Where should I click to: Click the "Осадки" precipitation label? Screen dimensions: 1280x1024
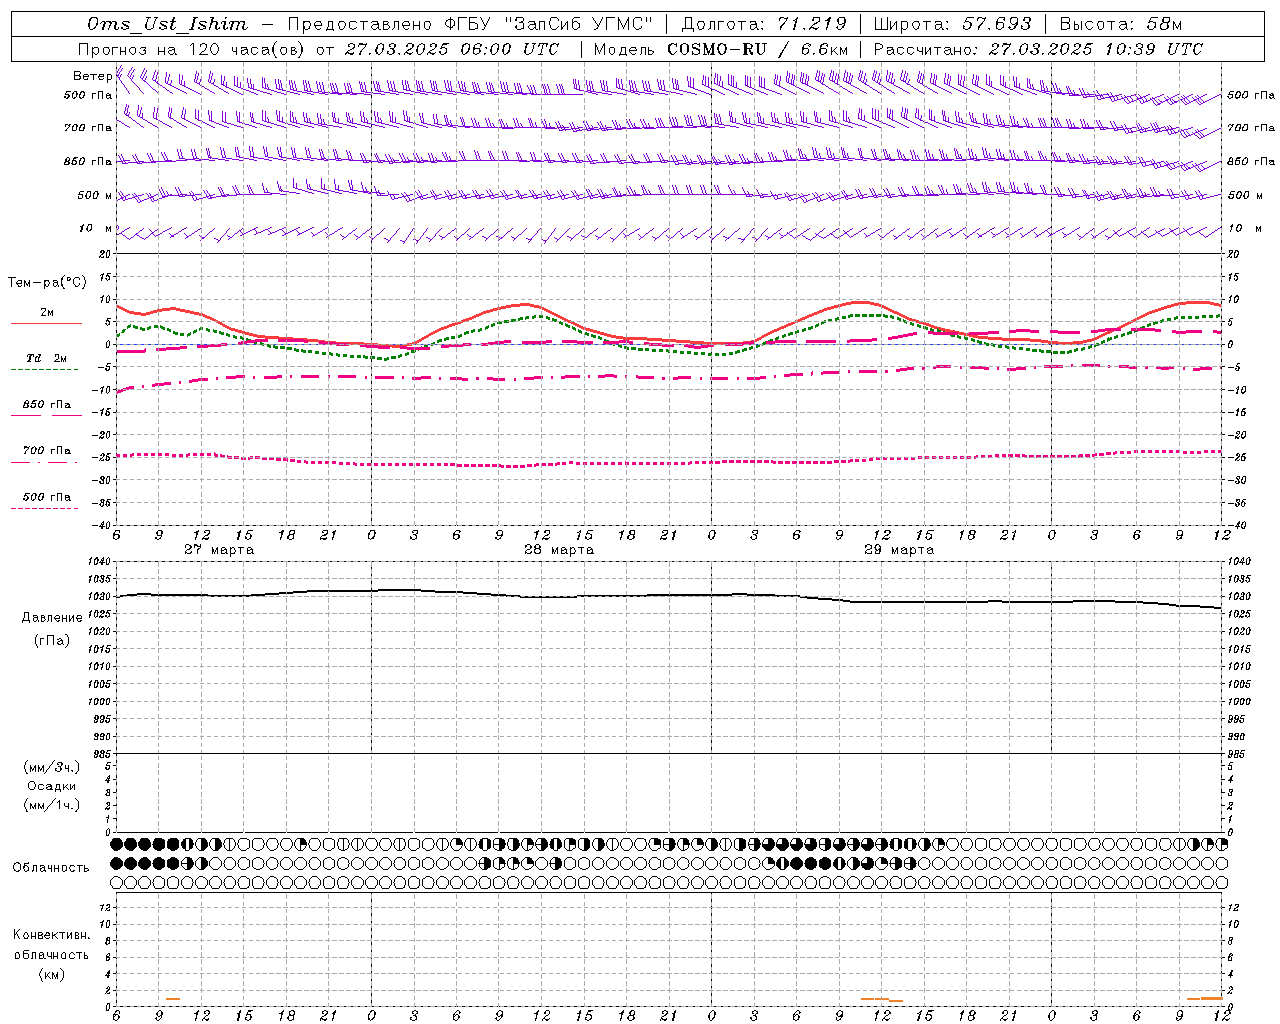coord(52,786)
